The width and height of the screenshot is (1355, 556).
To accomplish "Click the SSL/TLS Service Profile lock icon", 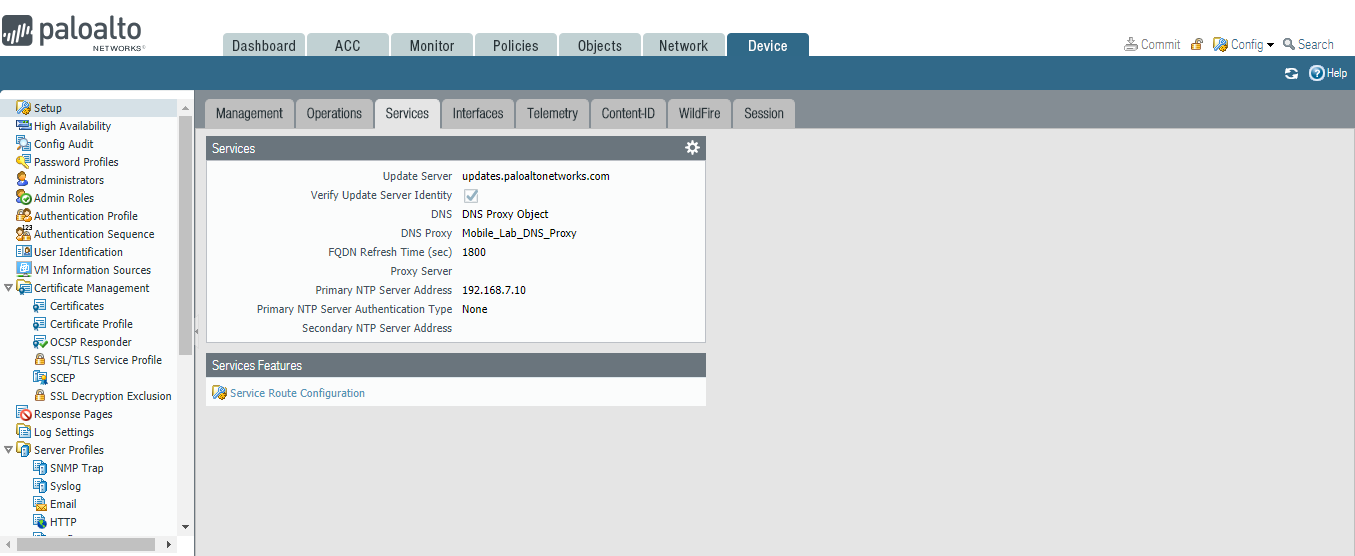I will pos(40,360).
